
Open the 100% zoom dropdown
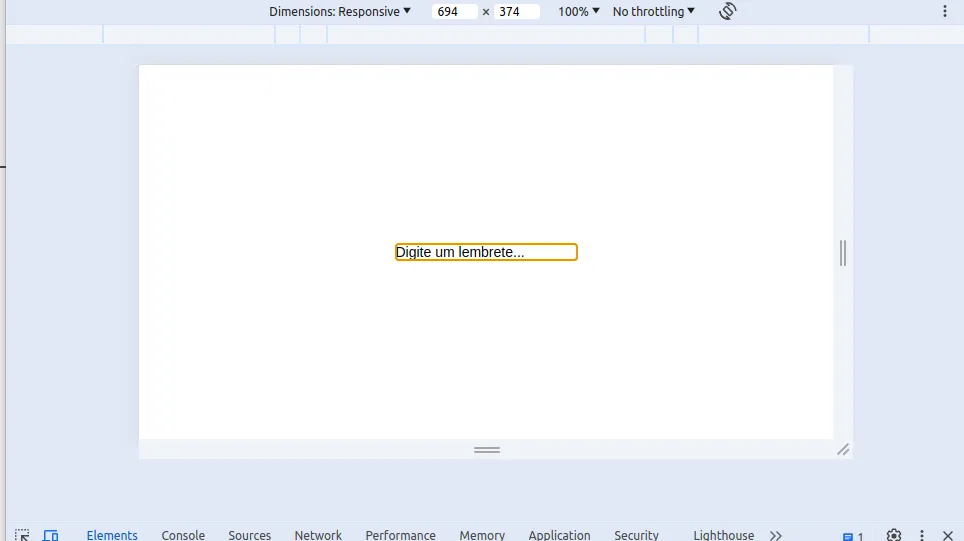click(579, 11)
